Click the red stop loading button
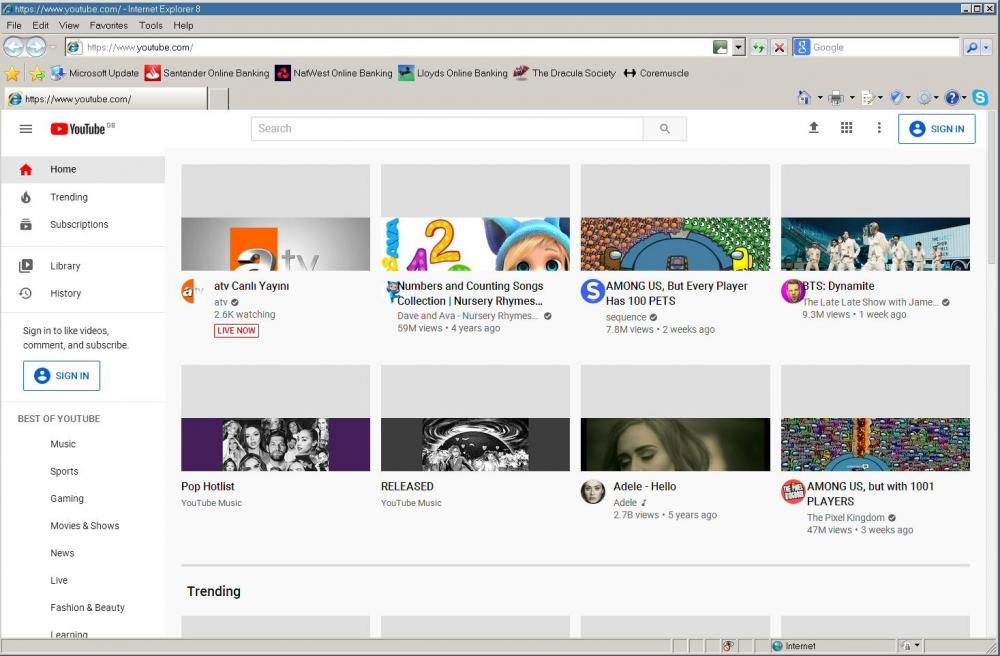 pyautogui.click(x=779, y=48)
